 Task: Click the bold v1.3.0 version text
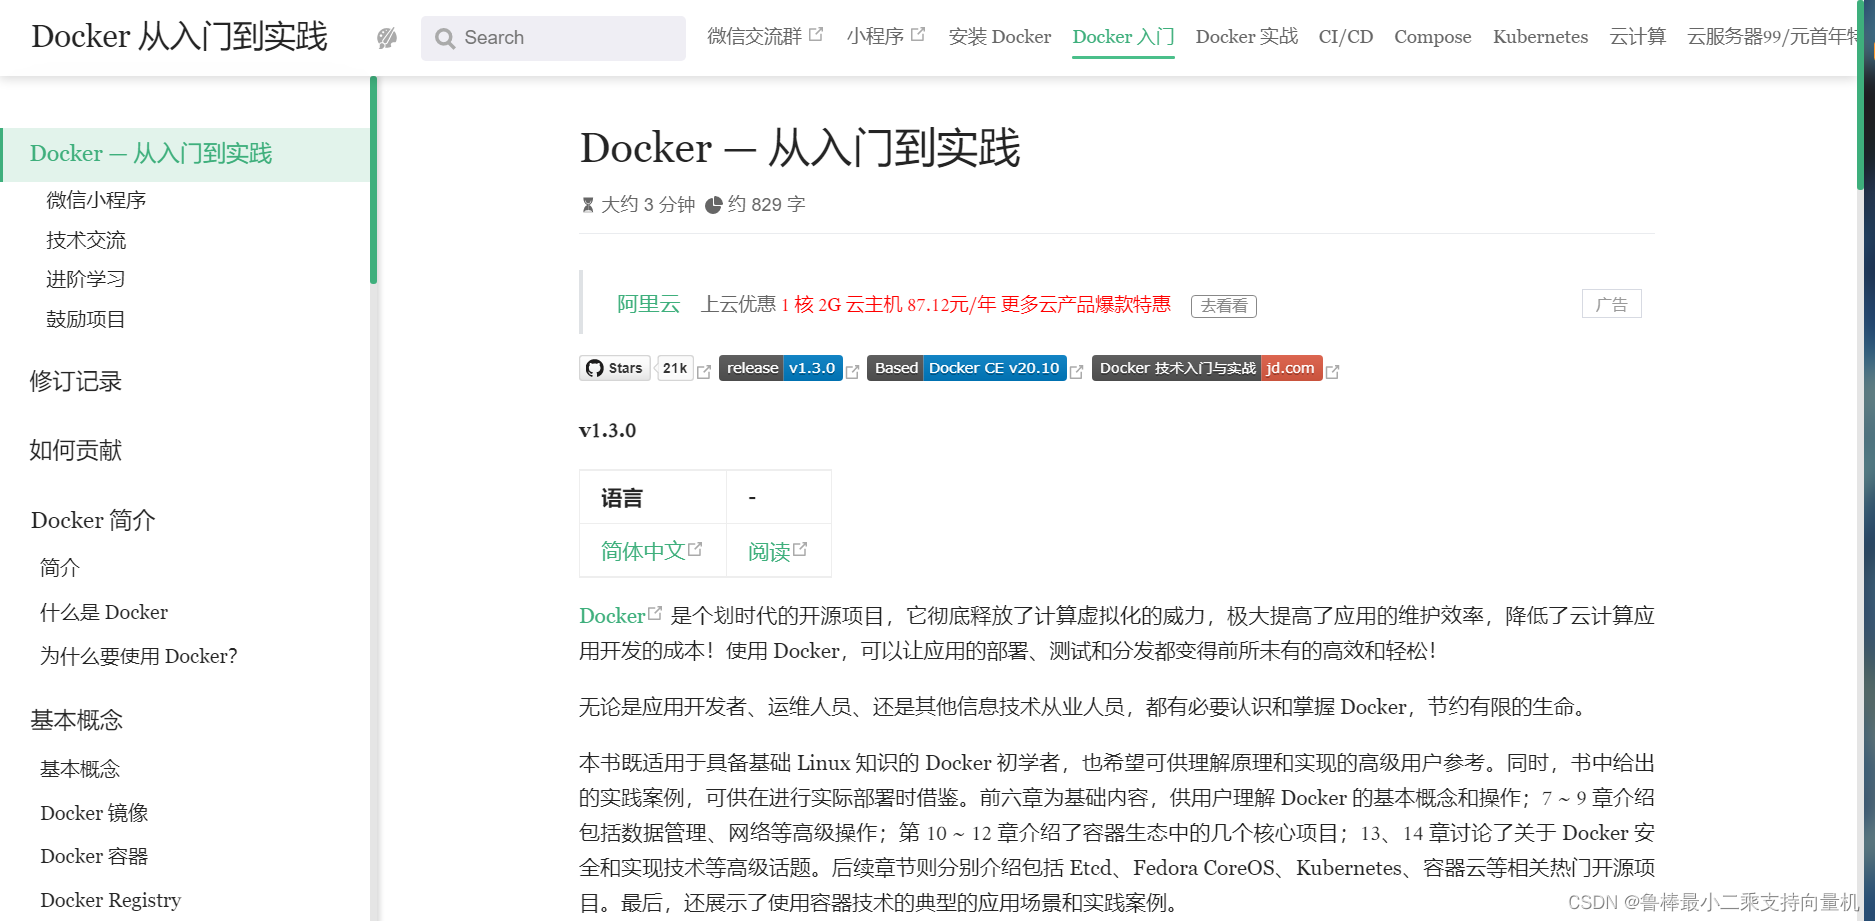[608, 430]
